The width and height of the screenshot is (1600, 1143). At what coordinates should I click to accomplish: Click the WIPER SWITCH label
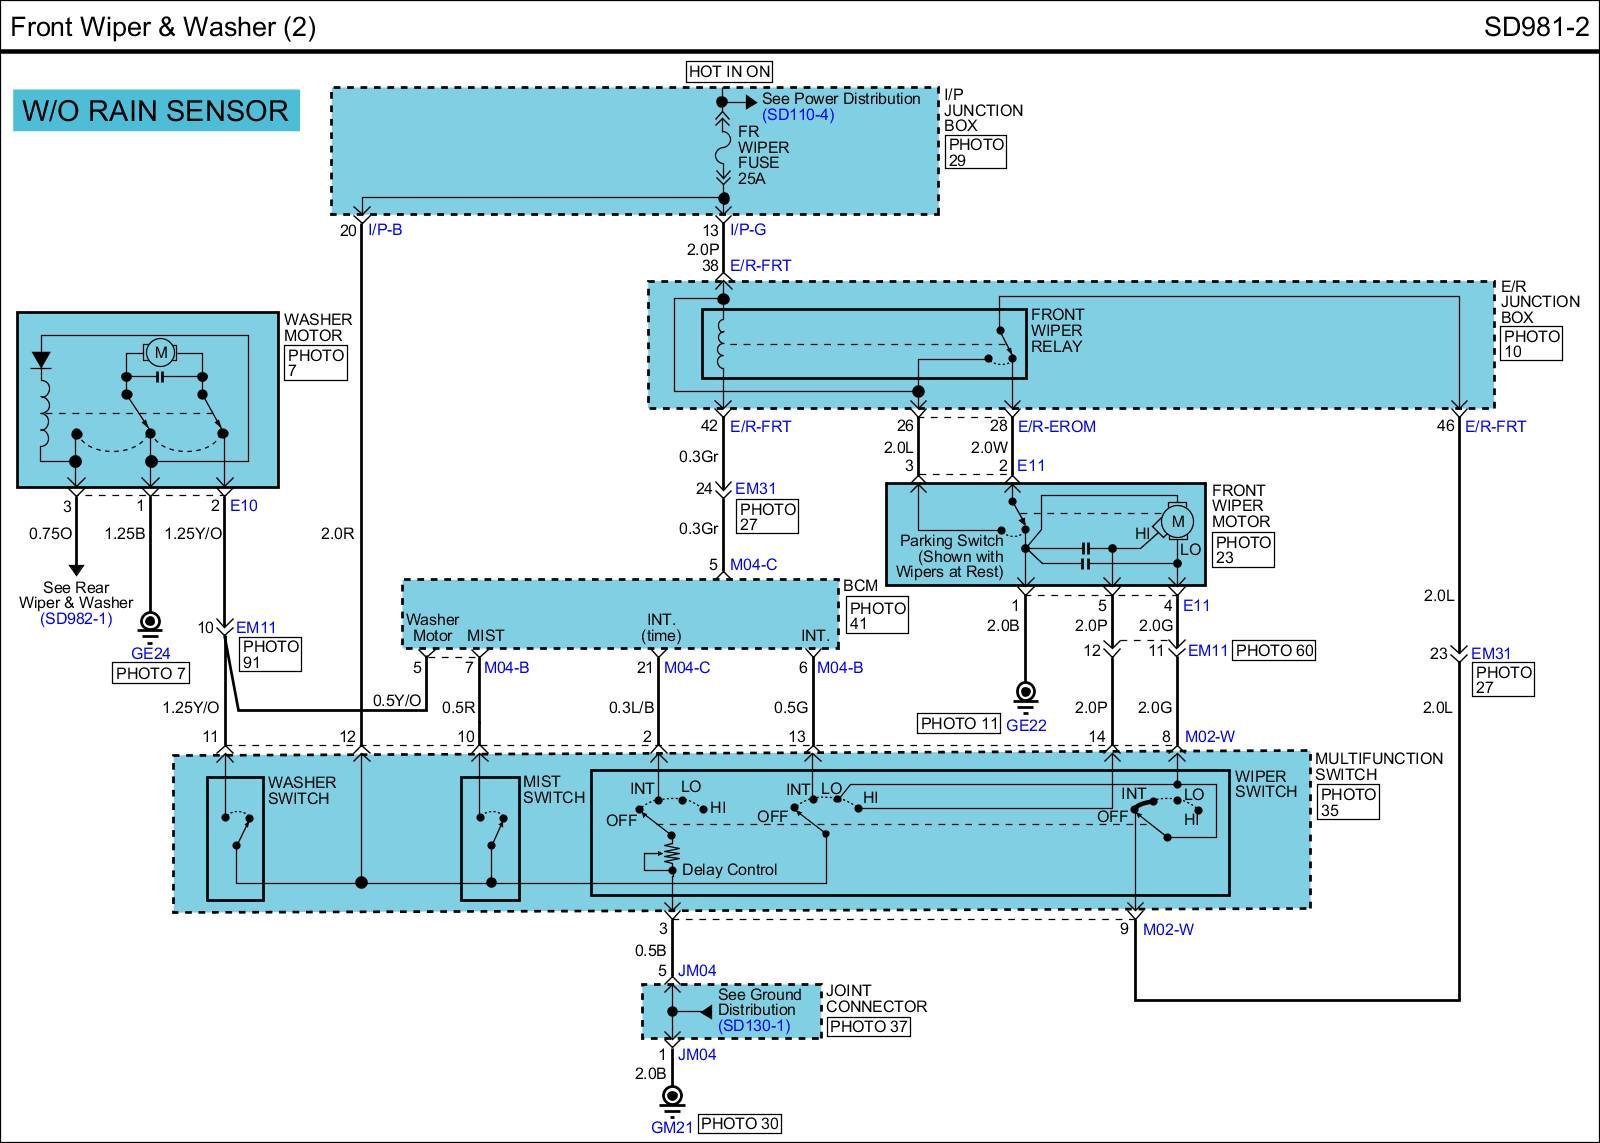(1265, 784)
